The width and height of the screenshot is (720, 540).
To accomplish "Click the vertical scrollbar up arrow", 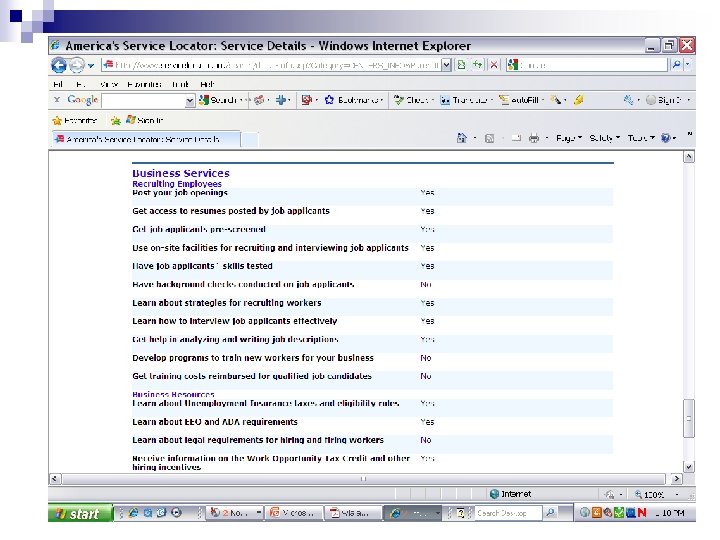I will 688,157.
